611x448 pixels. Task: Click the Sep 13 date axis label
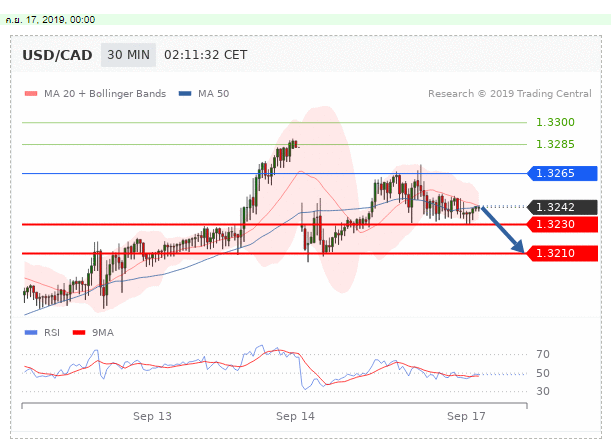pyautogui.click(x=152, y=416)
